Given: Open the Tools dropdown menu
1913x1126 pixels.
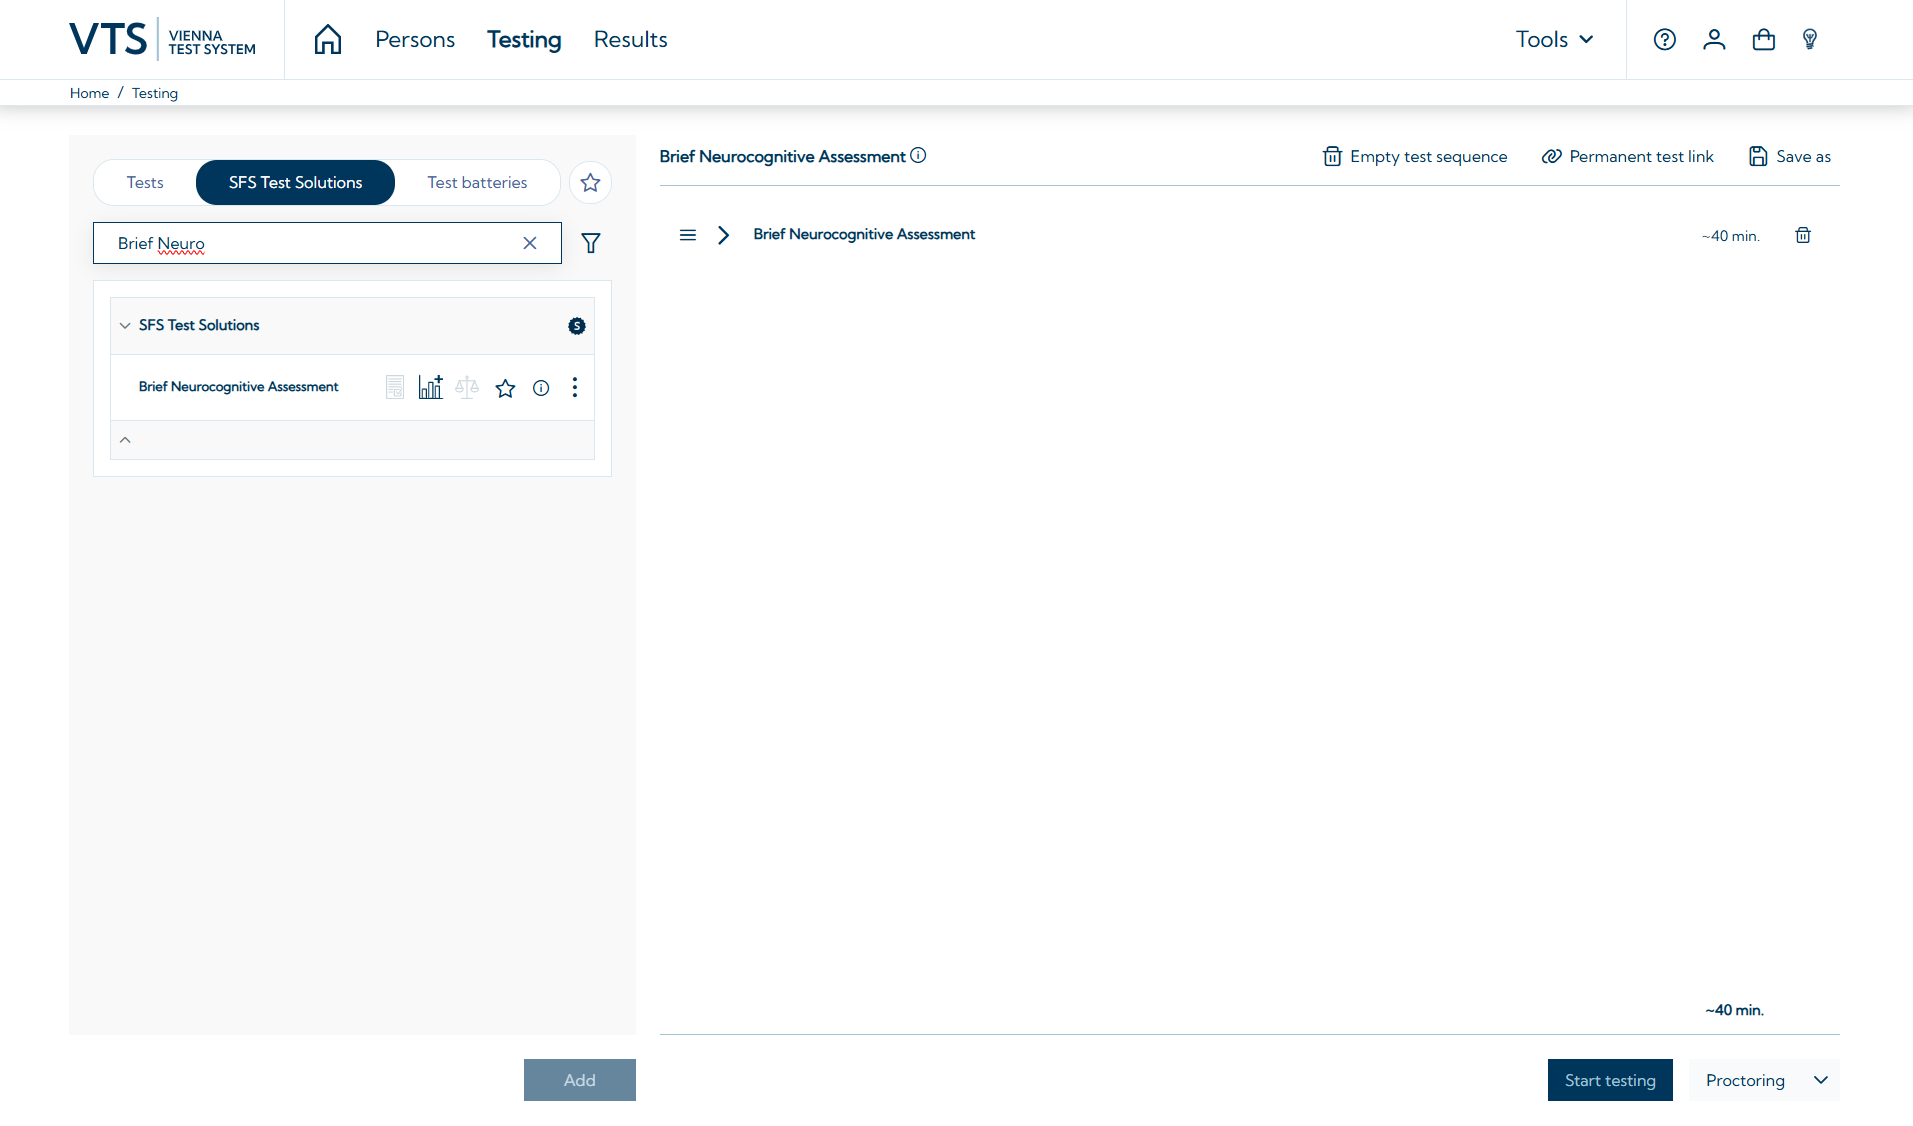Looking at the screenshot, I should tap(1554, 39).
